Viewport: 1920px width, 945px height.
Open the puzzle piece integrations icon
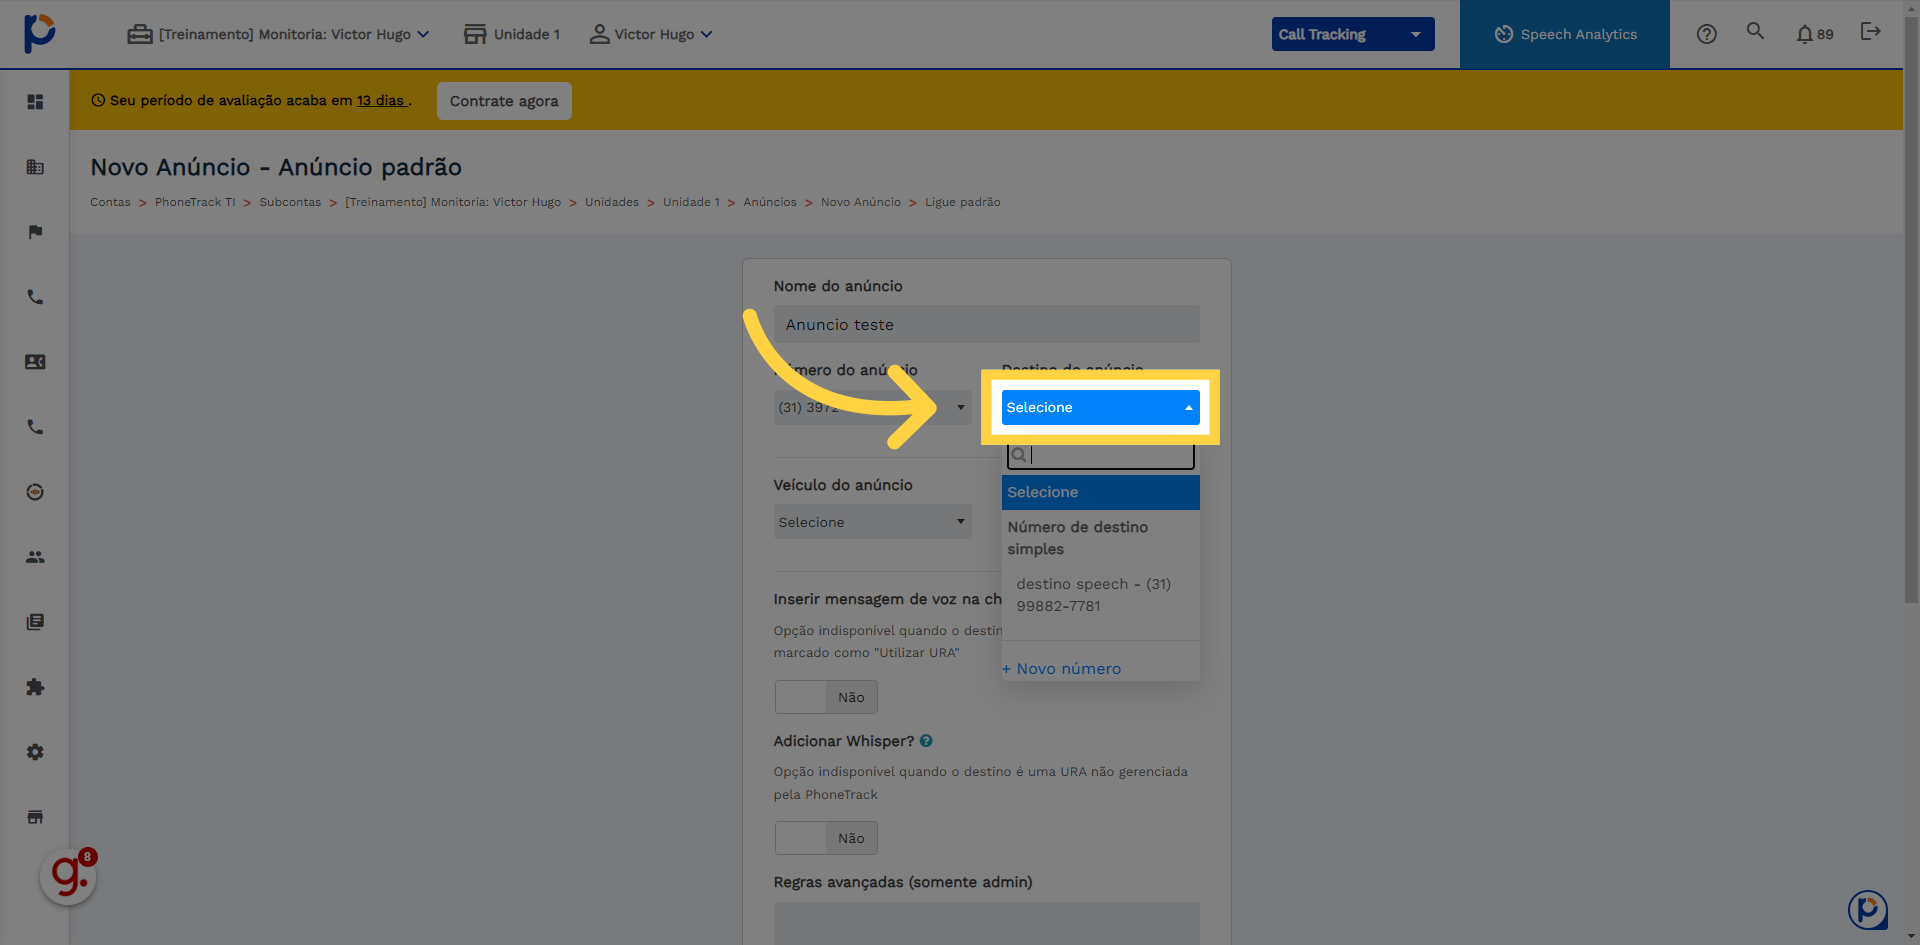35,687
